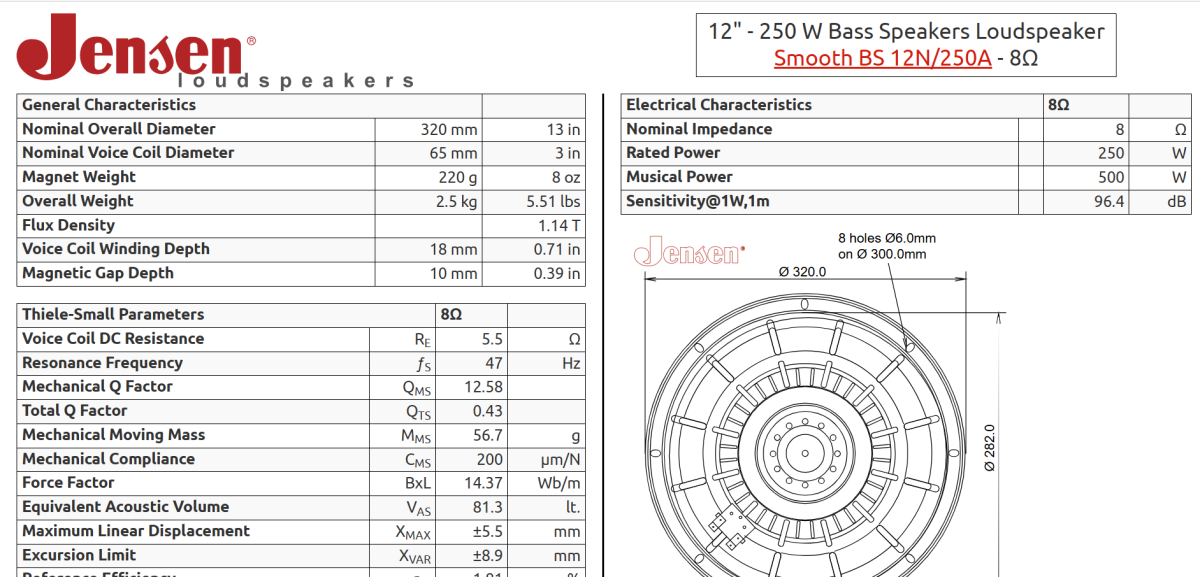Viewport: 1200px width, 577px height.
Task: Click the '8 holes Ø6.0mm' annotation
Action: click(x=887, y=239)
